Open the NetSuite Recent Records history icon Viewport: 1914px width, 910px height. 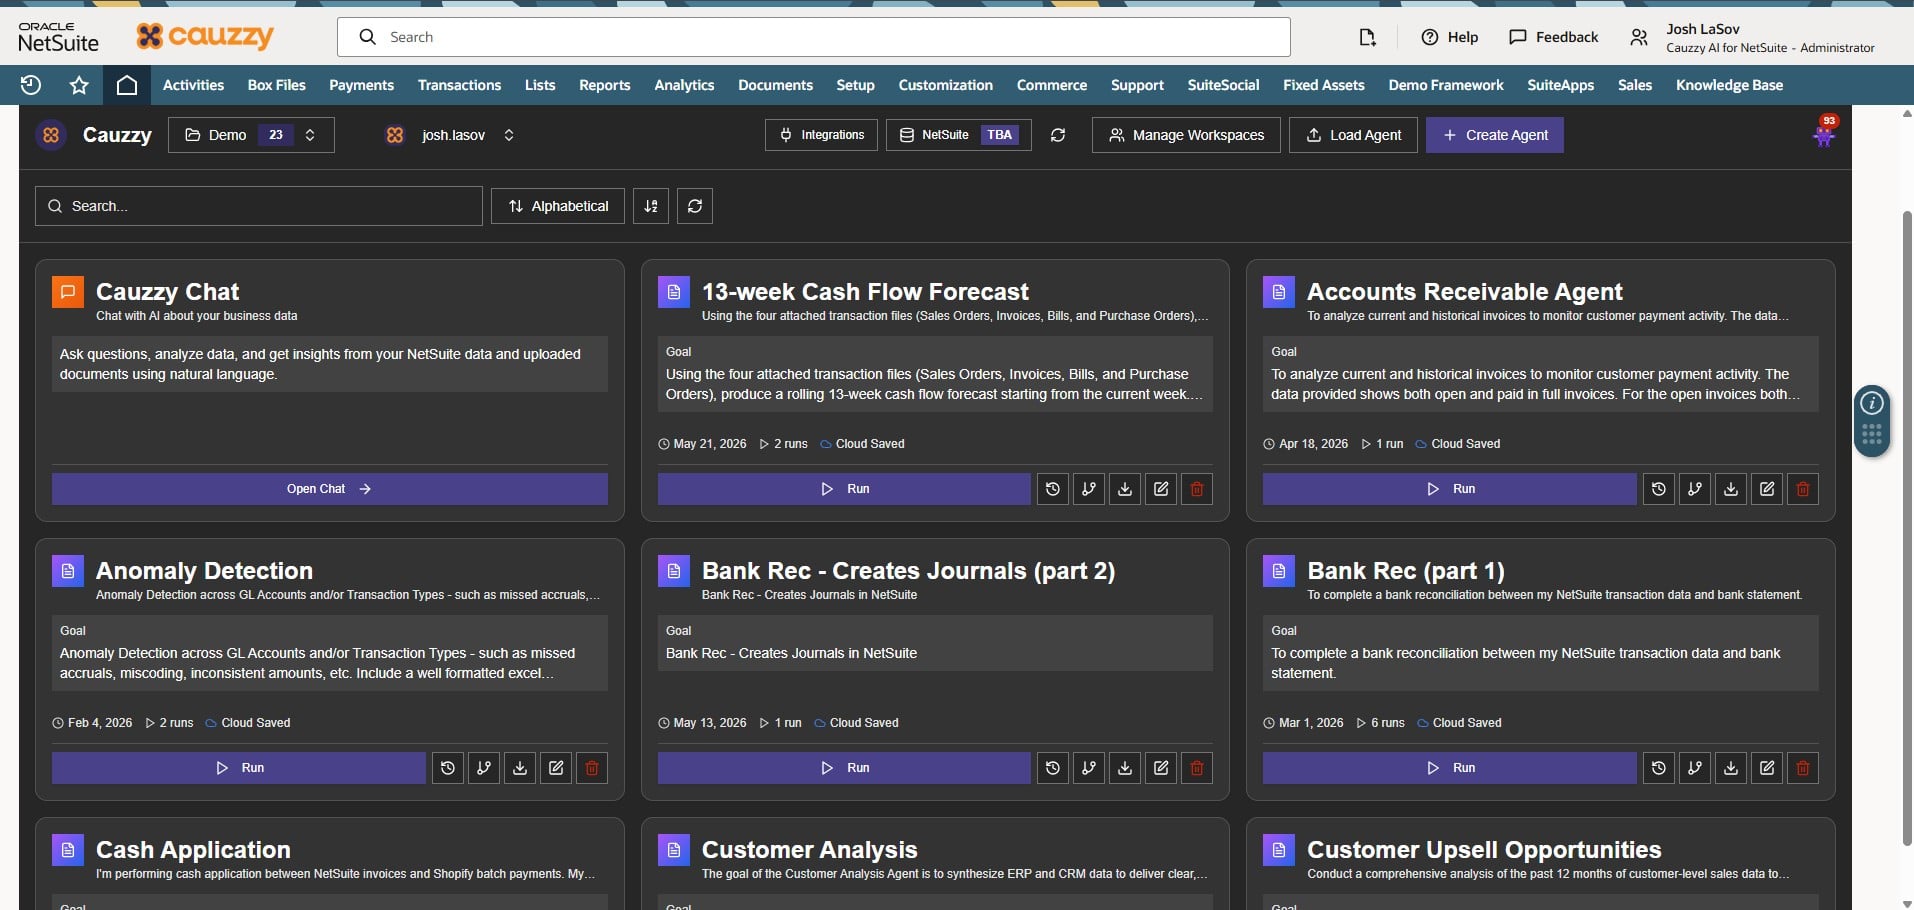31,85
